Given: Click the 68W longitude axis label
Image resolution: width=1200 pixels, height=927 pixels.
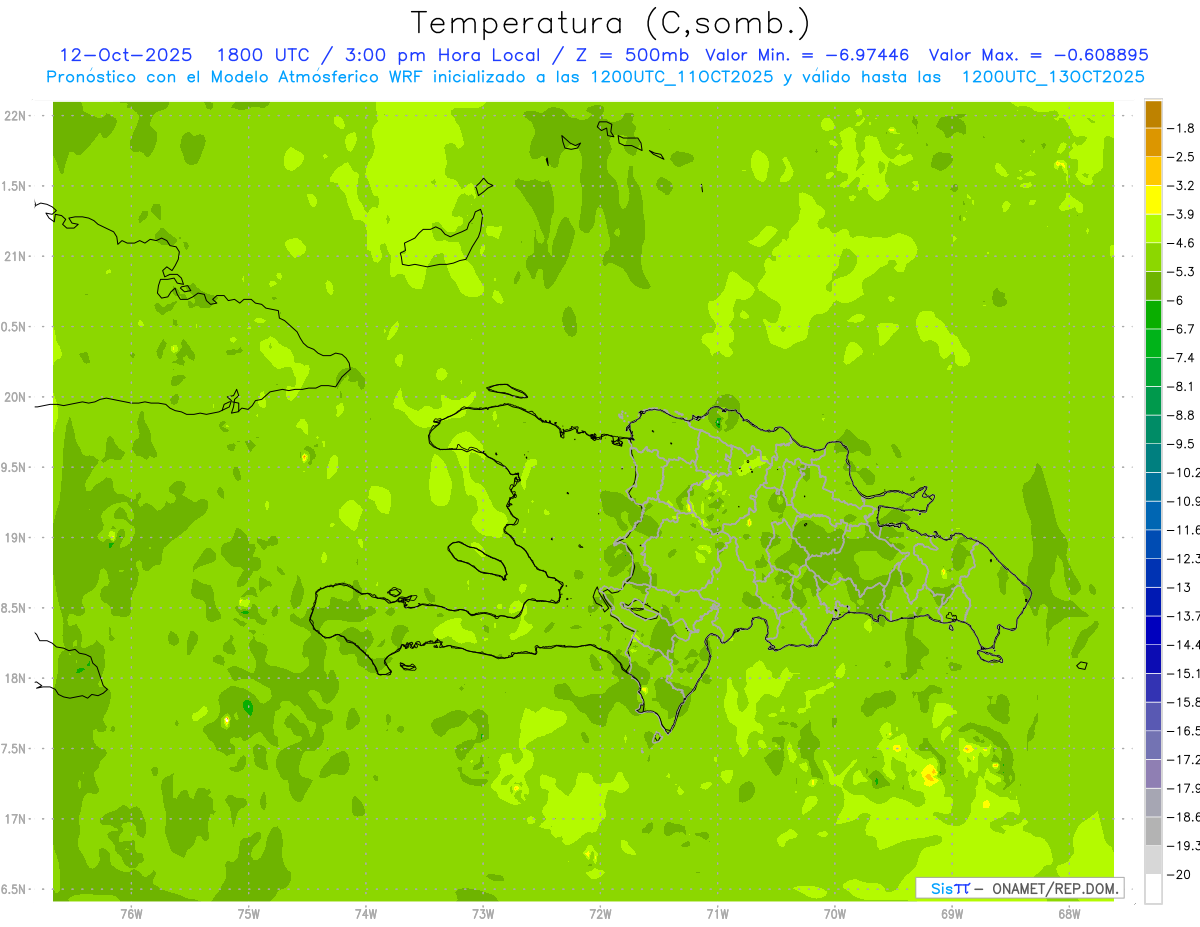Looking at the screenshot, I should pos(1068,912).
